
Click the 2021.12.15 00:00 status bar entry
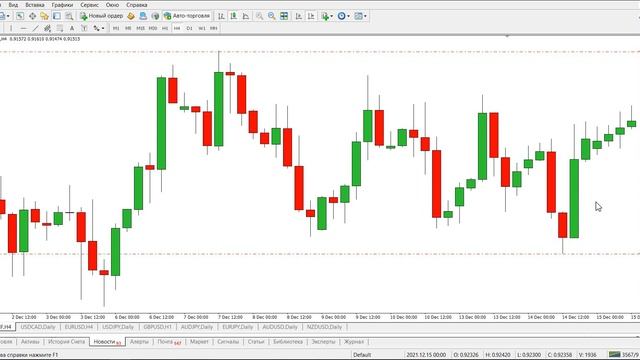(426, 355)
